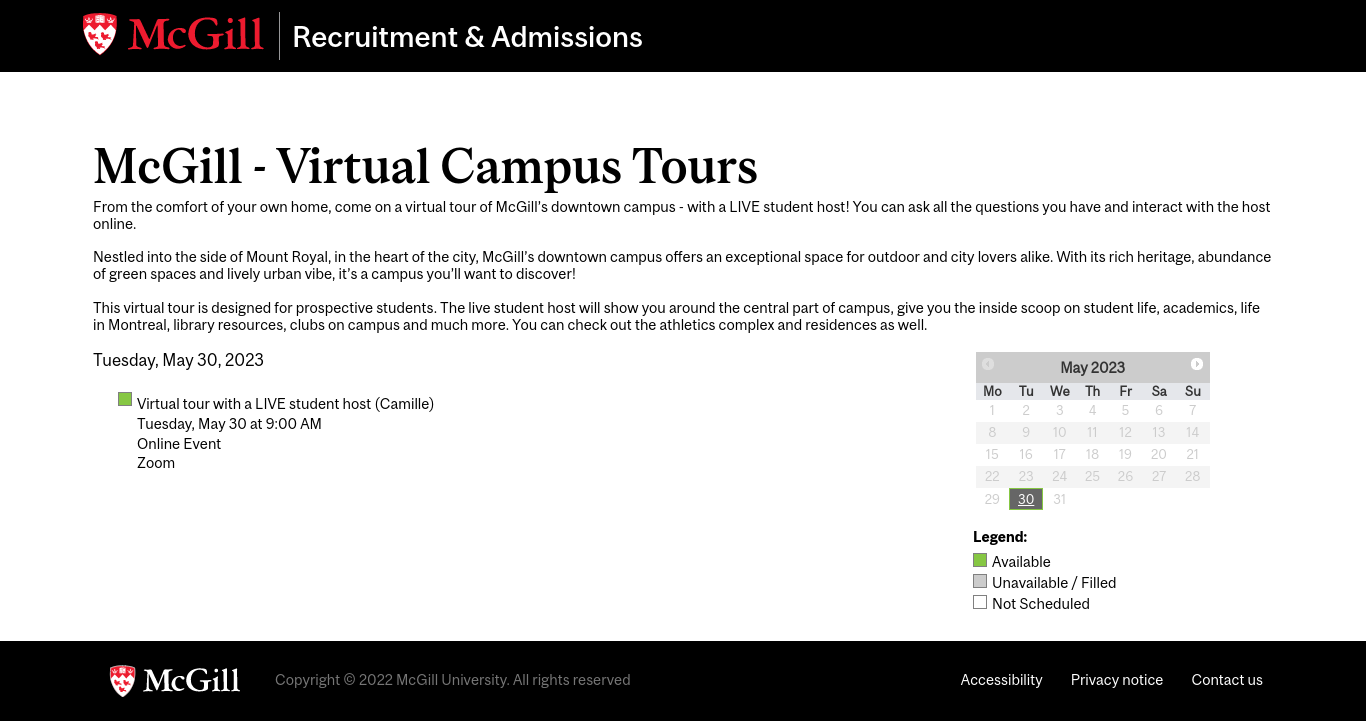Click day 7 in the calendar
The image size is (1366, 721).
[x=1192, y=410]
